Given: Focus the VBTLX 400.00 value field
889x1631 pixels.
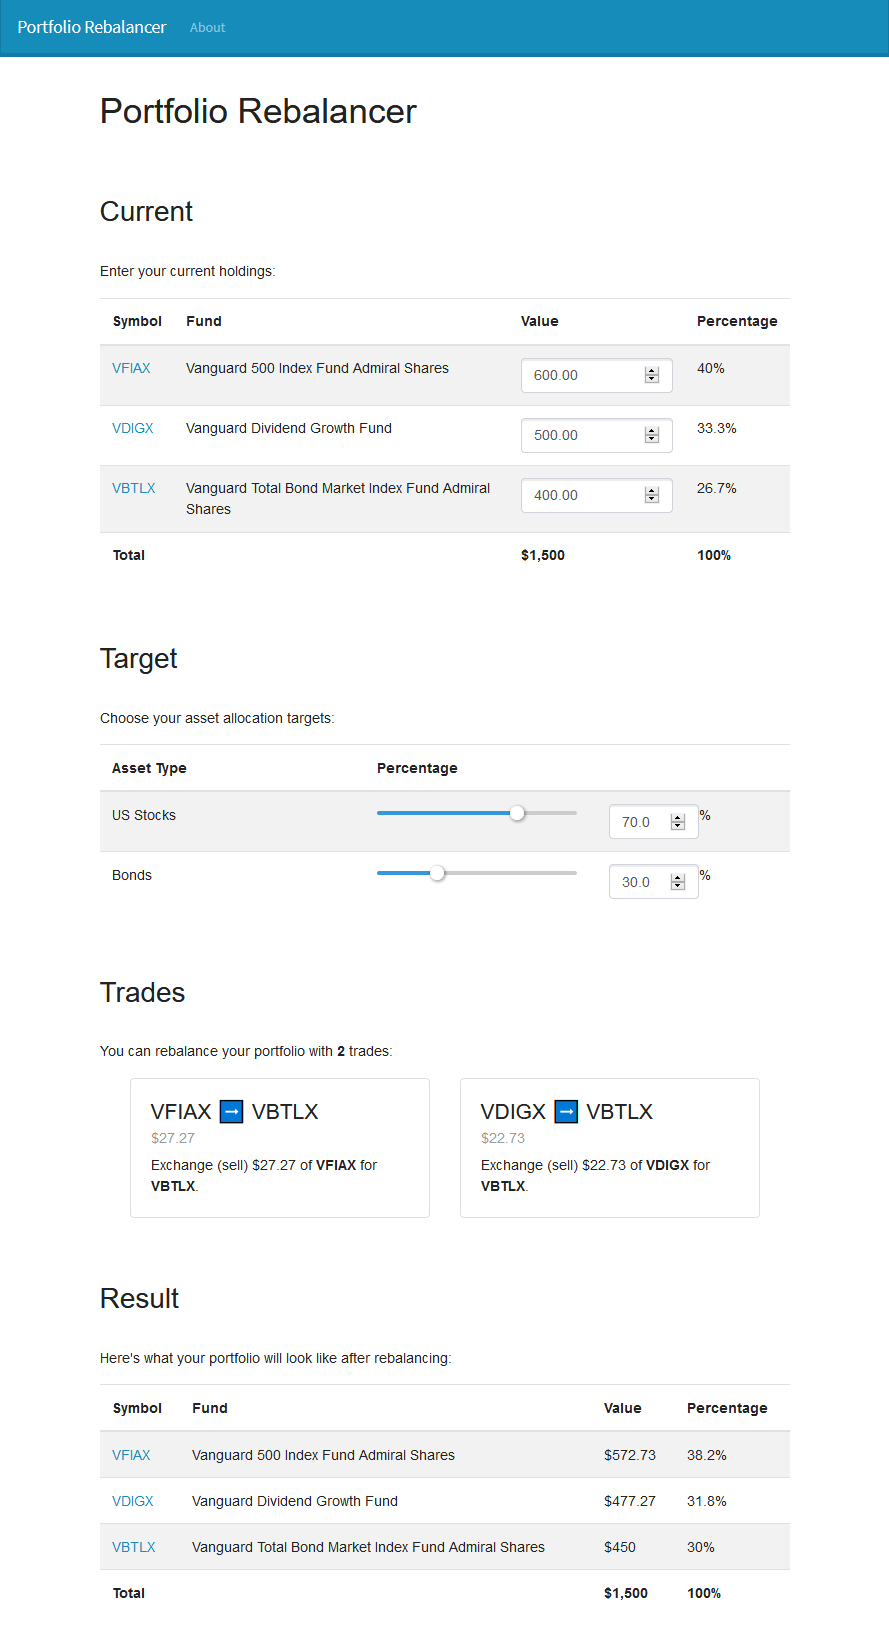Looking at the screenshot, I should [x=597, y=495].
